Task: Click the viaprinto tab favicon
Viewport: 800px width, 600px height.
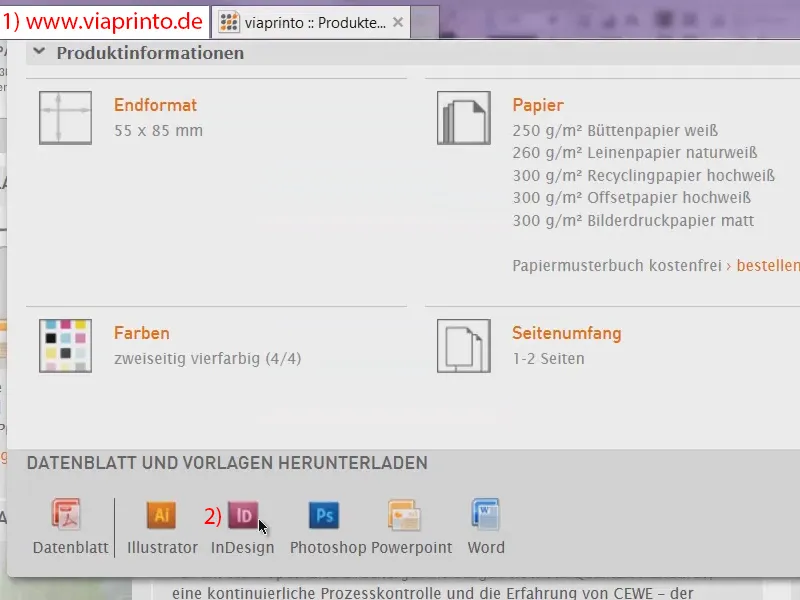Action: coord(229,22)
